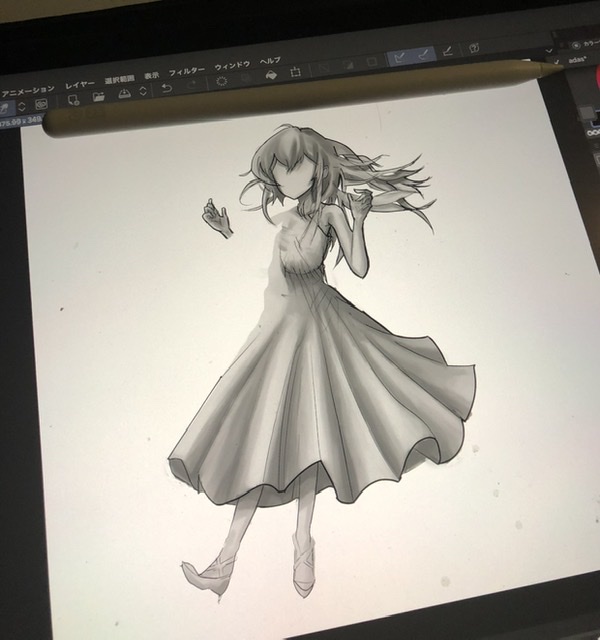Click the support help question icon

474,48
